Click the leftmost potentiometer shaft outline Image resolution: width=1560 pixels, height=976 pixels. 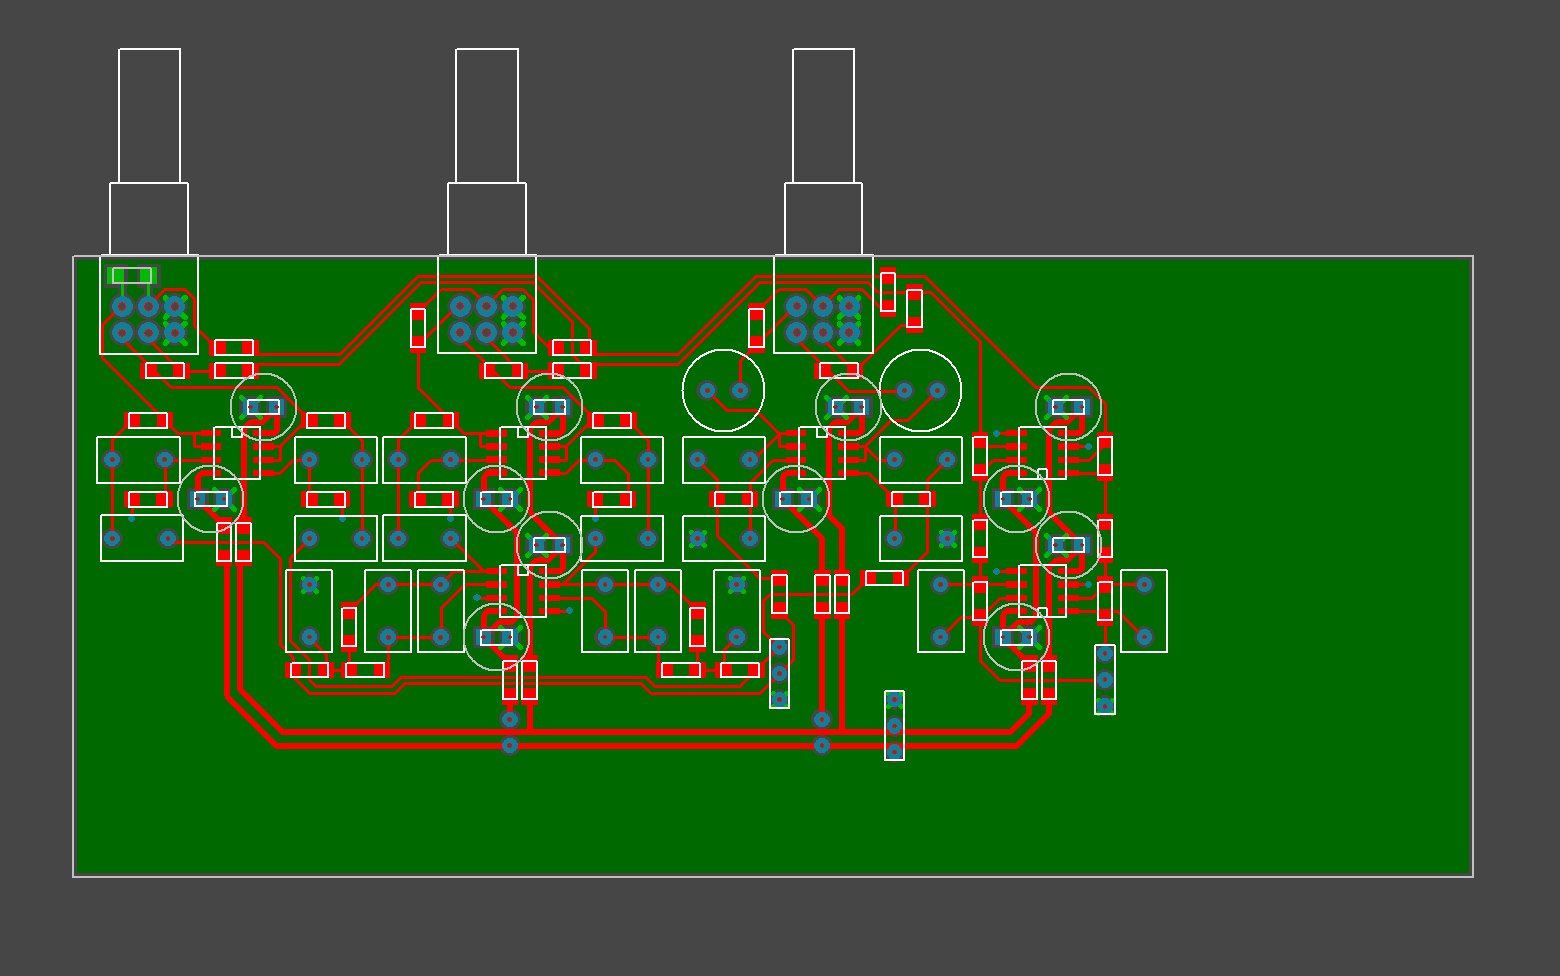click(150, 116)
